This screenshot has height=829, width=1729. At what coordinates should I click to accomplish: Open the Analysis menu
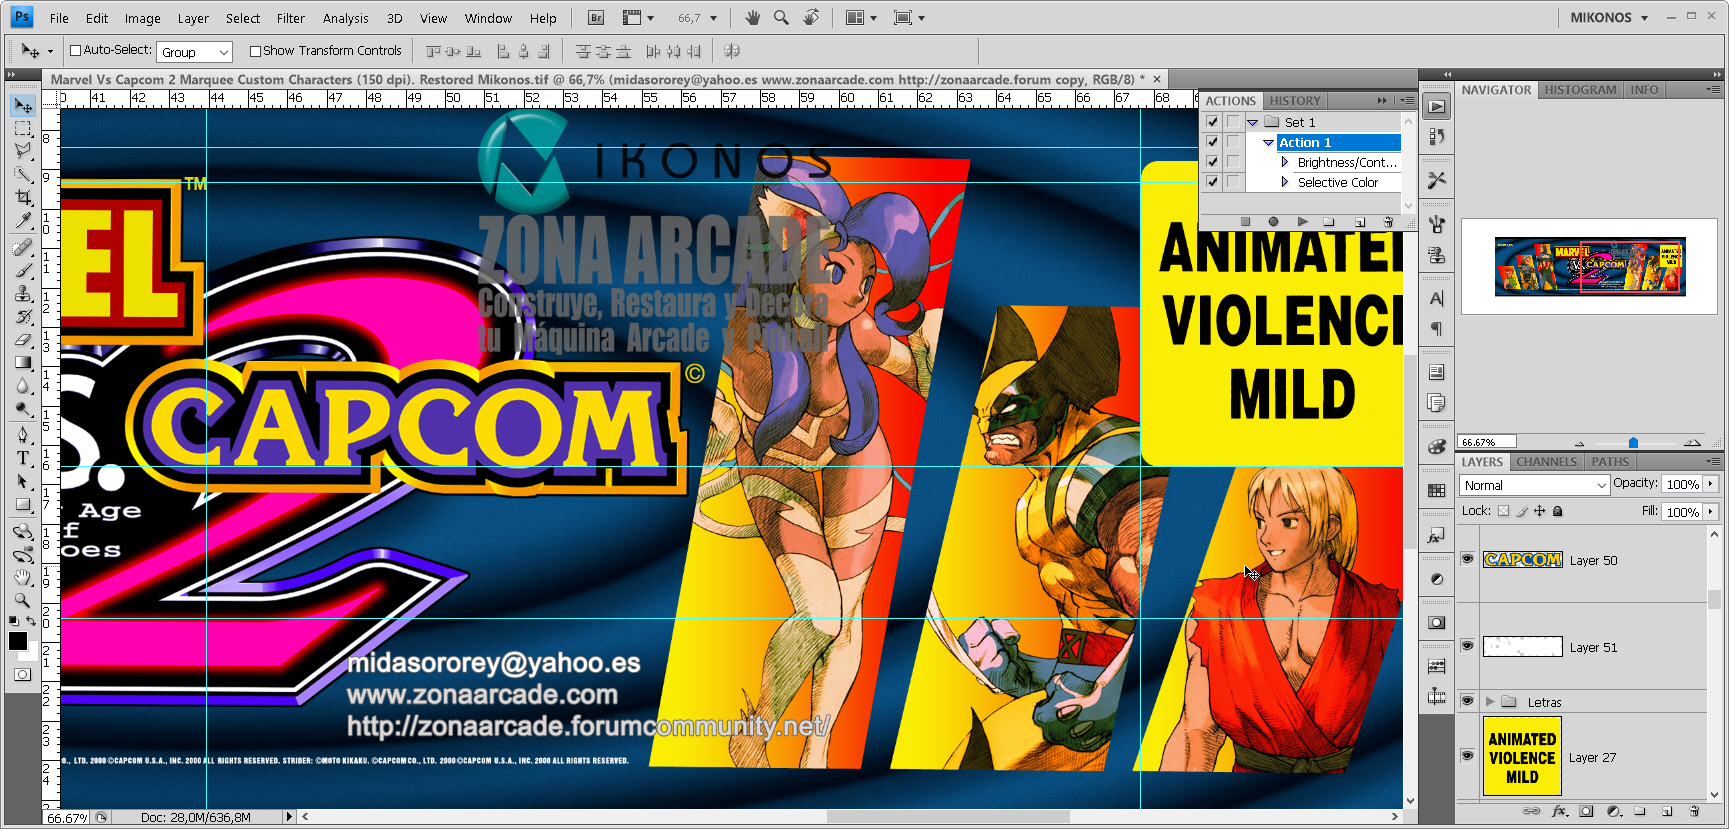pos(345,18)
